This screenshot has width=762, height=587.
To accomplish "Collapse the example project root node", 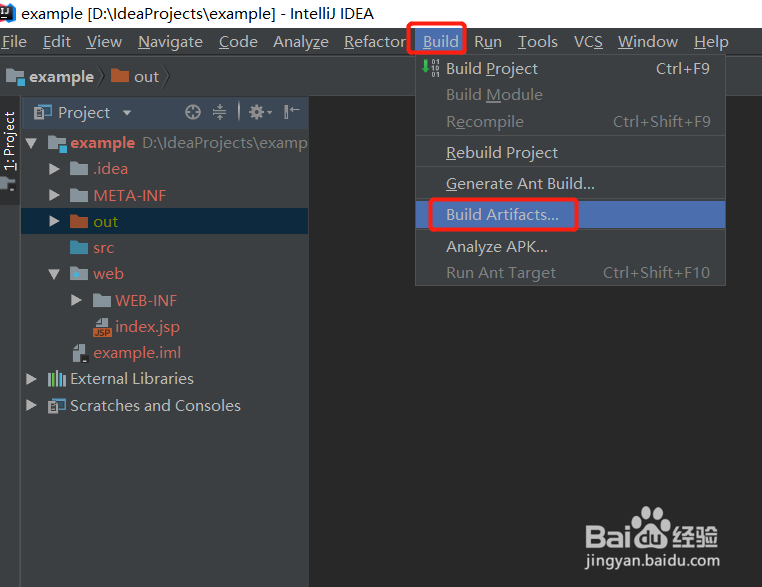I will pyautogui.click(x=32, y=143).
